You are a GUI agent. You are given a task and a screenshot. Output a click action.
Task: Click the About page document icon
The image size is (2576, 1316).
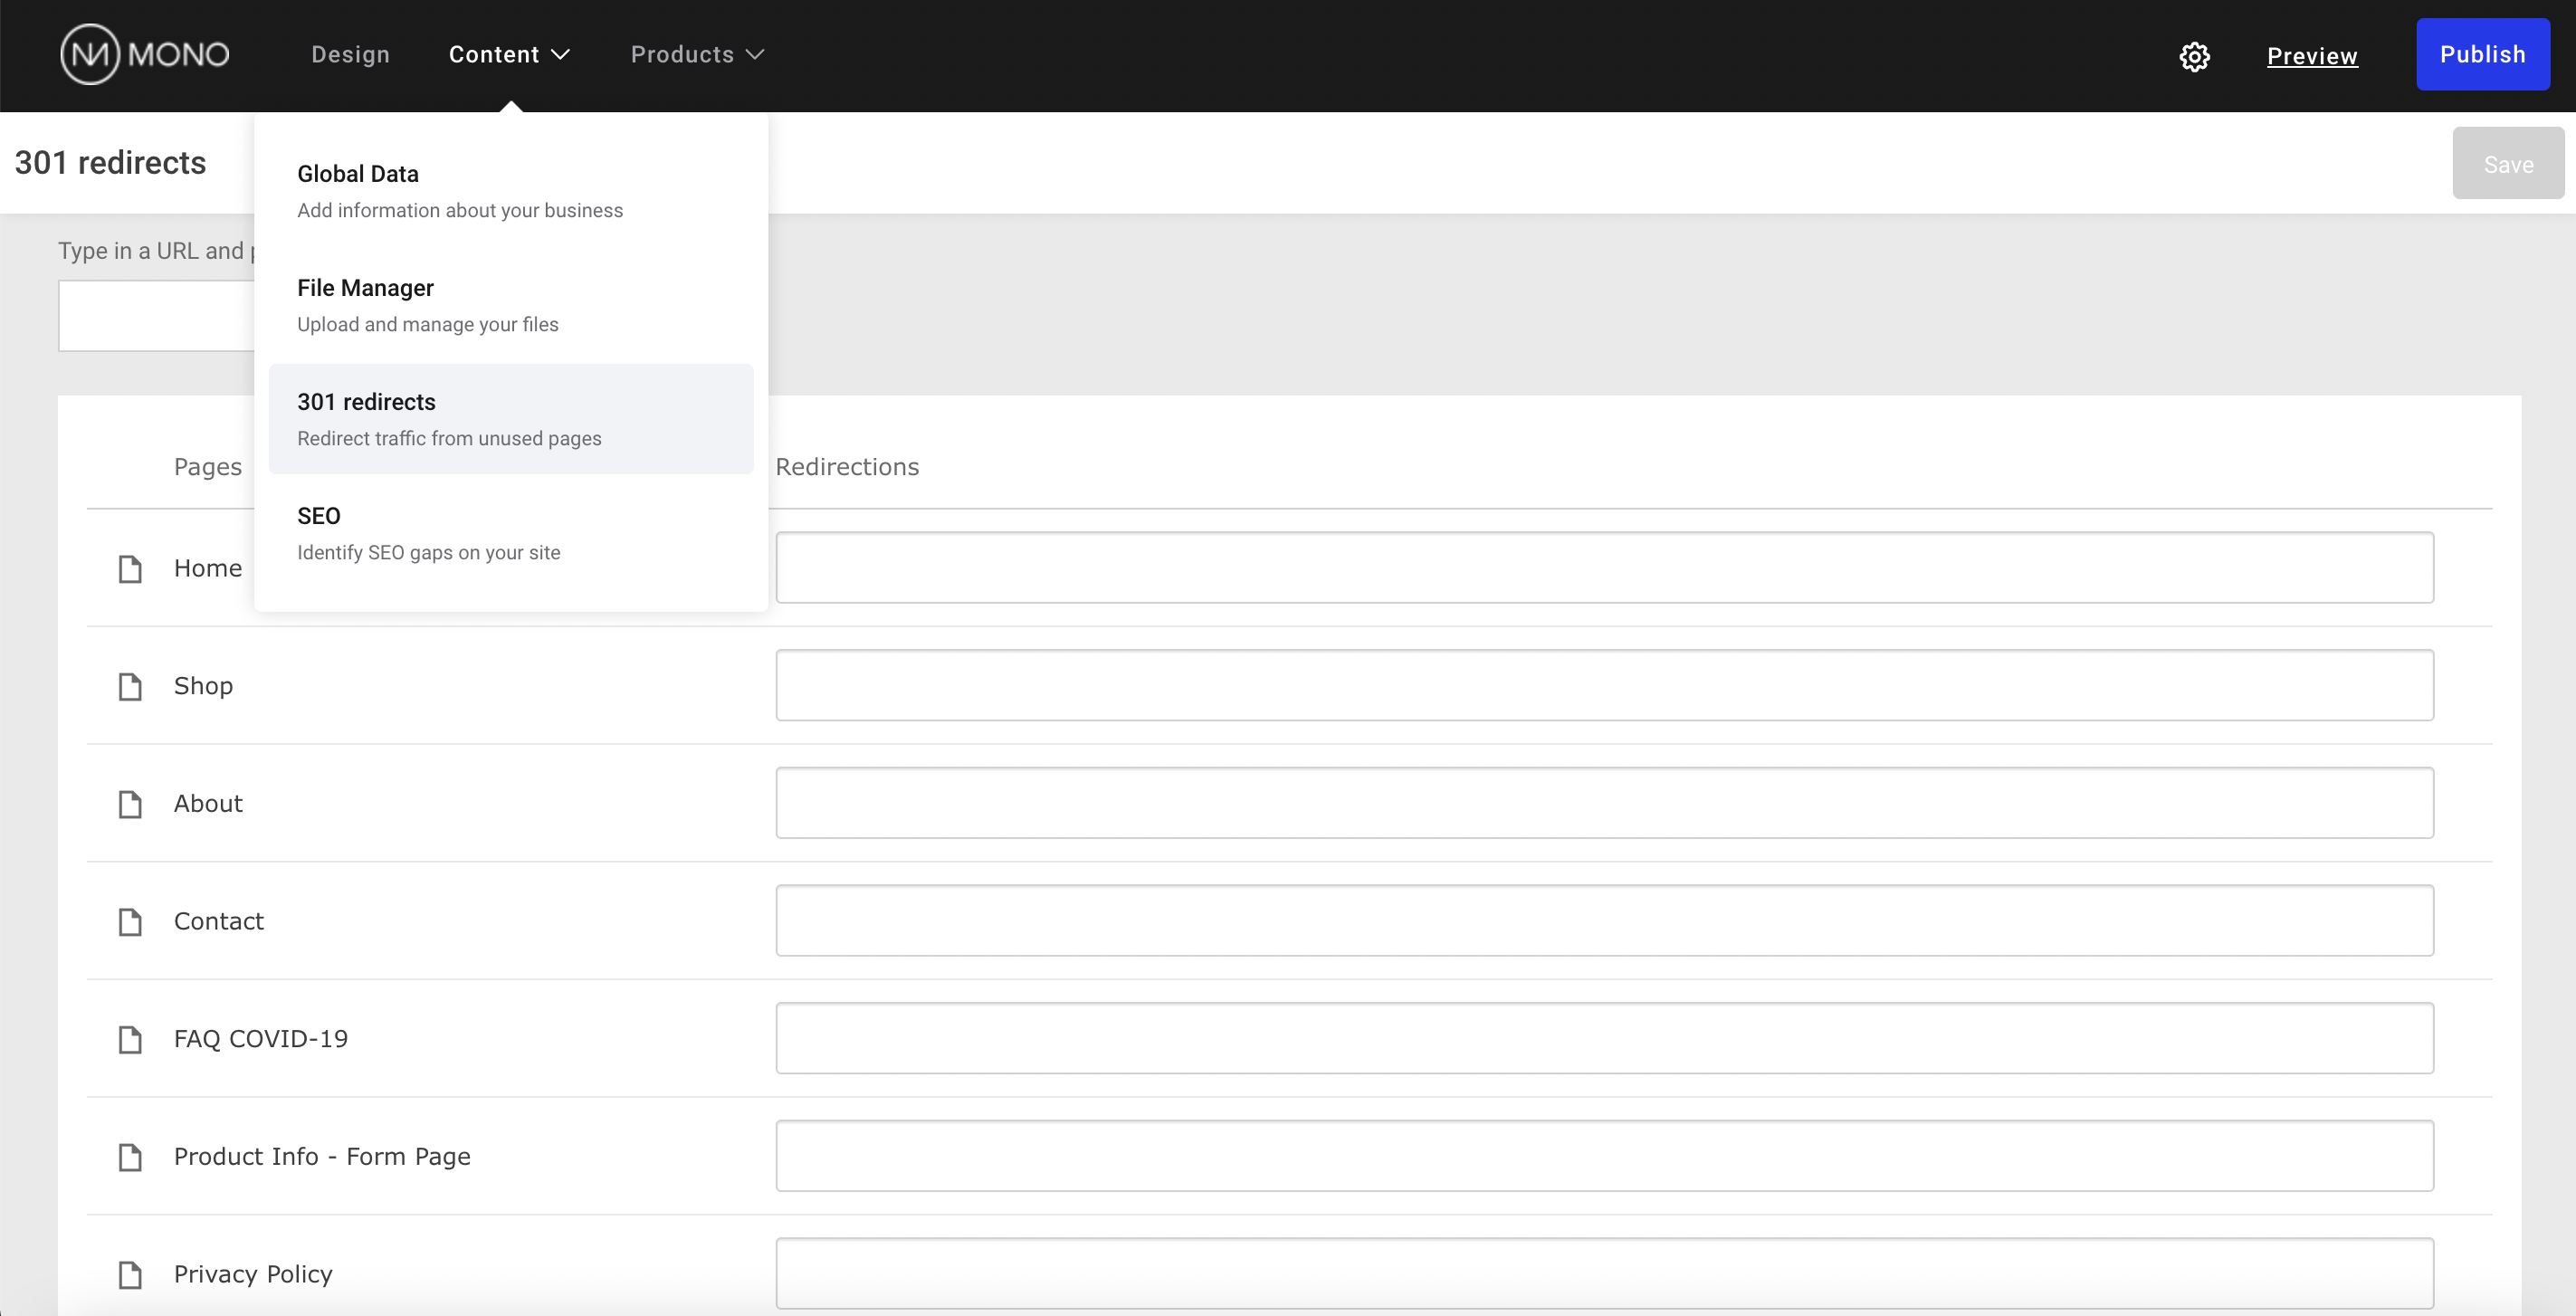tap(130, 804)
